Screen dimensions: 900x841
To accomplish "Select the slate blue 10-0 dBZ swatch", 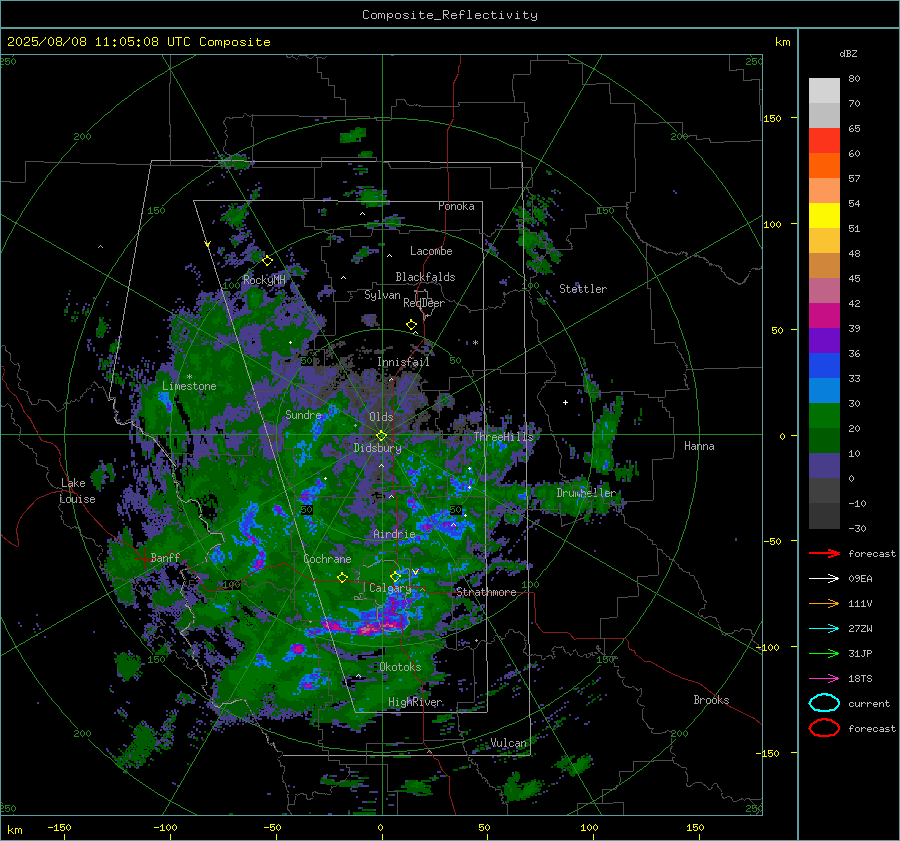I will coord(824,466).
